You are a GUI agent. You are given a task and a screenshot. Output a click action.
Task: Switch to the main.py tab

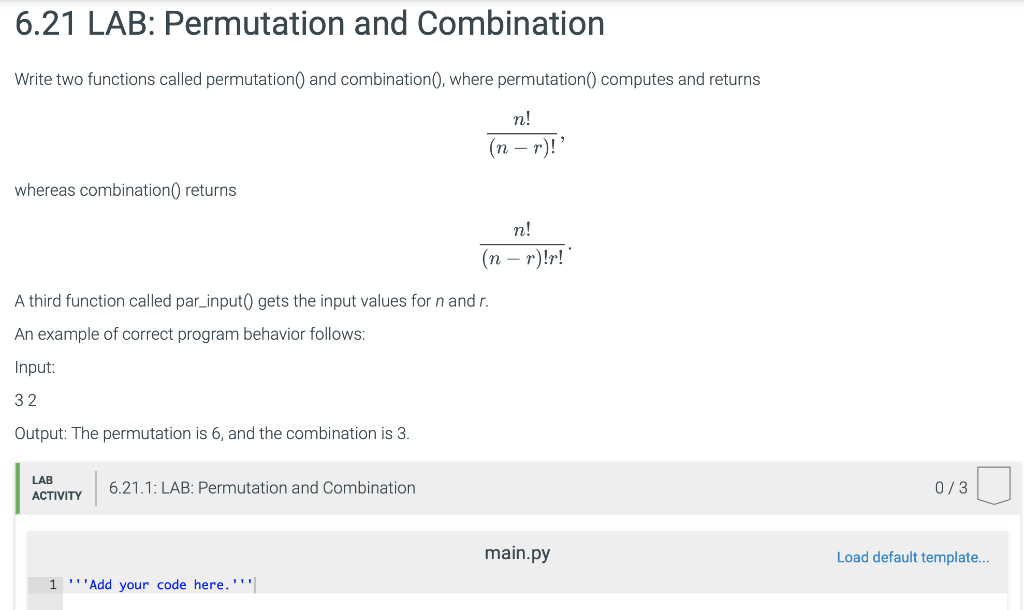pos(517,552)
